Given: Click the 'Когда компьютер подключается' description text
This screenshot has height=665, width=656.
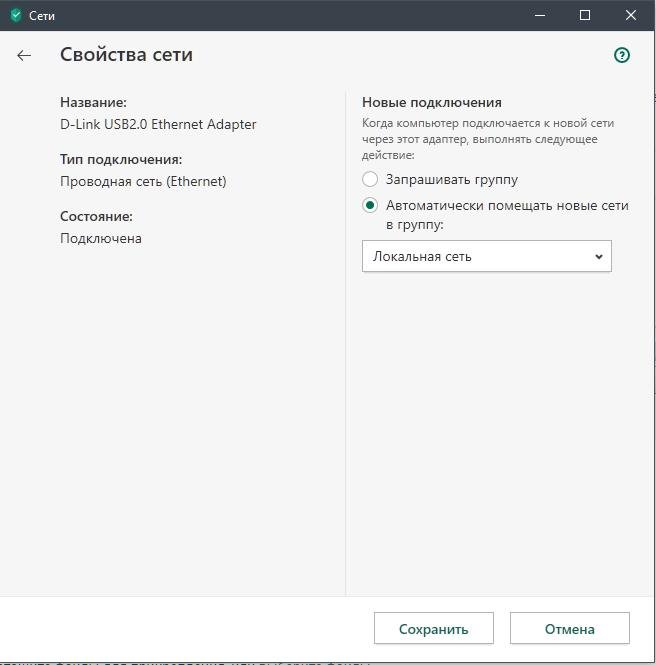Looking at the screenshot, I should 487,139.
